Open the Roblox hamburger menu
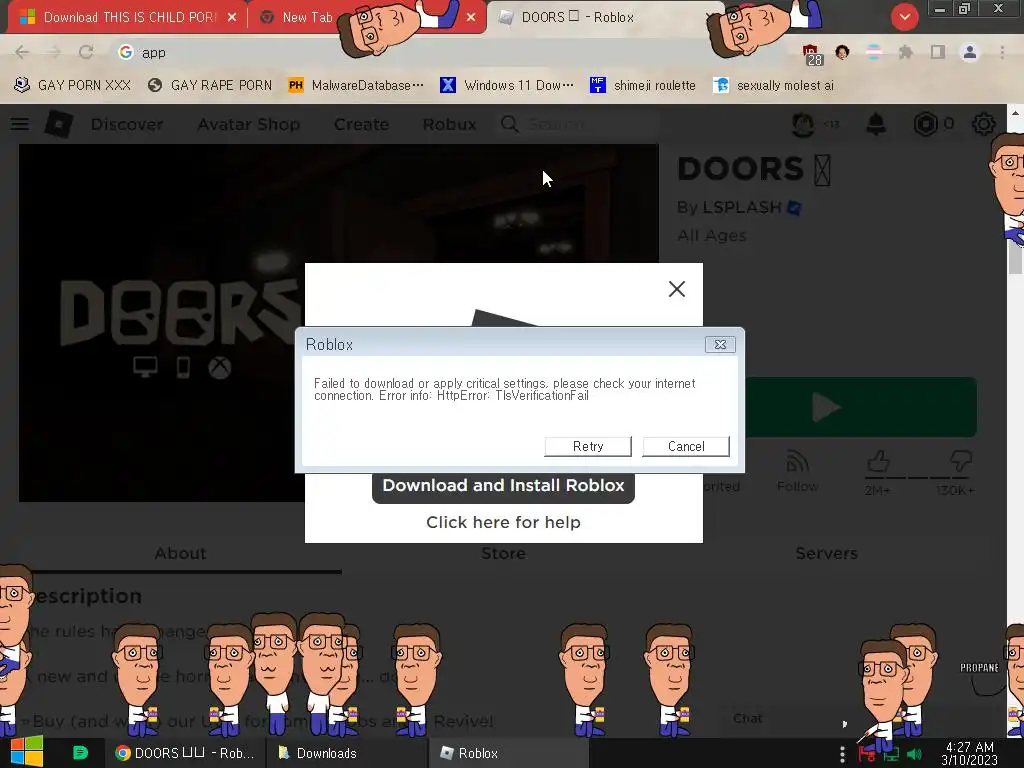This screenshot has height=768, width=1024. (x=20, y=123)
